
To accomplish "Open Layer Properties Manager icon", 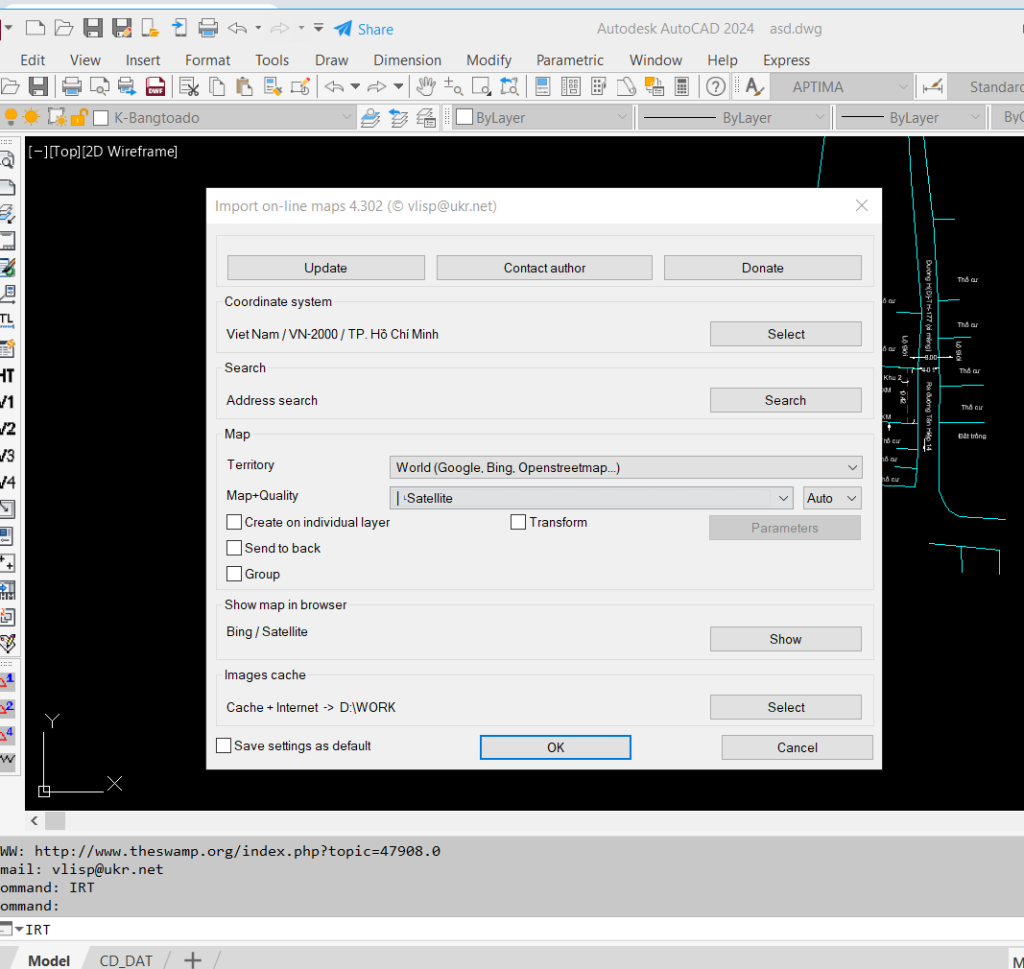I will 370,118.
